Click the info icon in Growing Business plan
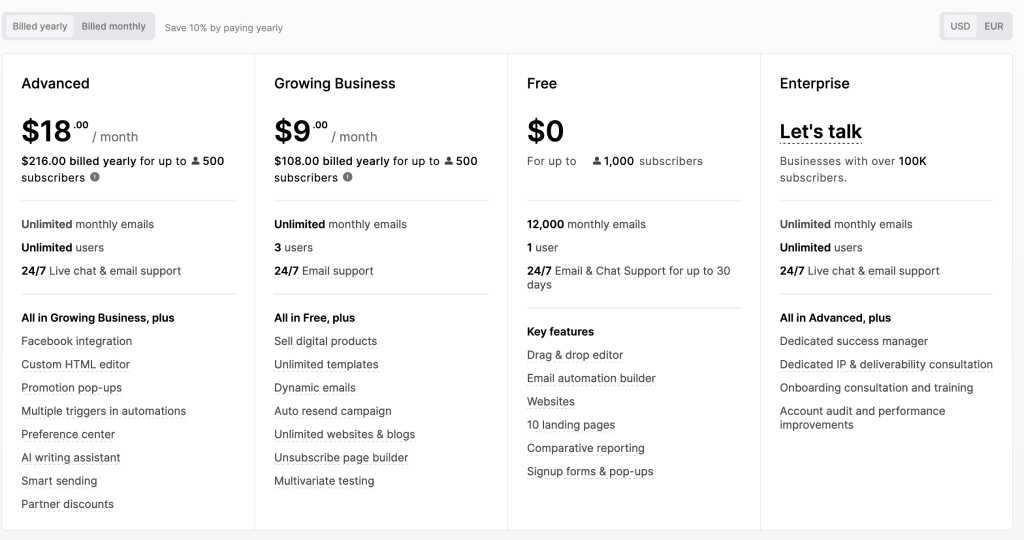Viewport: 1024px width, 540px height. [x=347, y=177]
